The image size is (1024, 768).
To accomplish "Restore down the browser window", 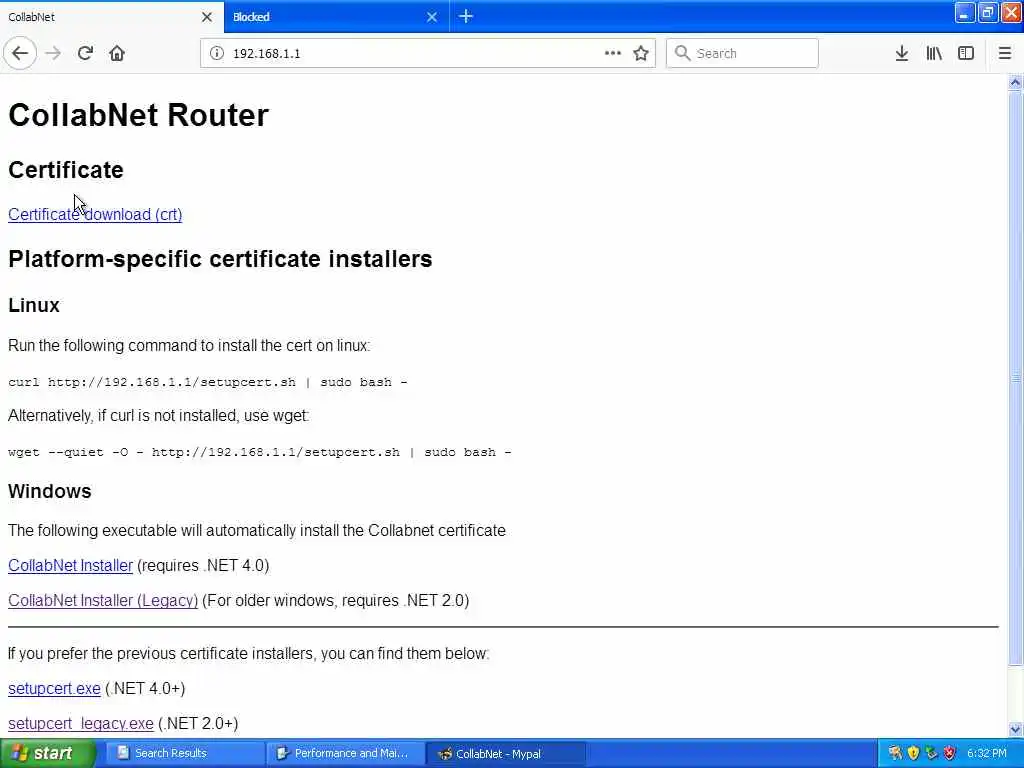I will tap(988, 12).
